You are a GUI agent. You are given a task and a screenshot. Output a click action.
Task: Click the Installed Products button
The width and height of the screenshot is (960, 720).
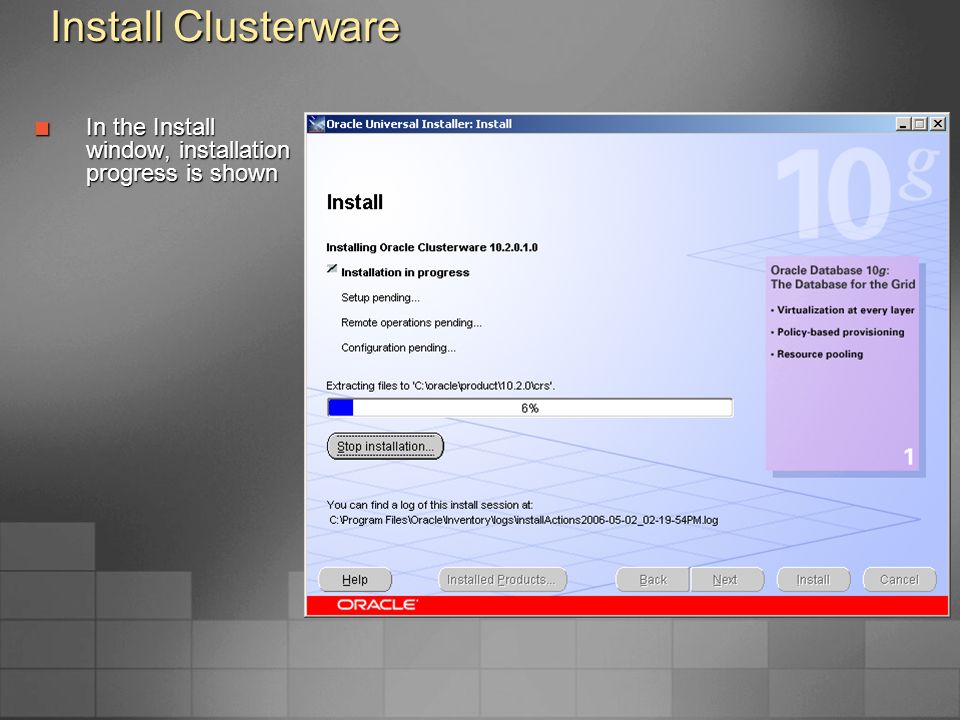(x=503, y=580)
